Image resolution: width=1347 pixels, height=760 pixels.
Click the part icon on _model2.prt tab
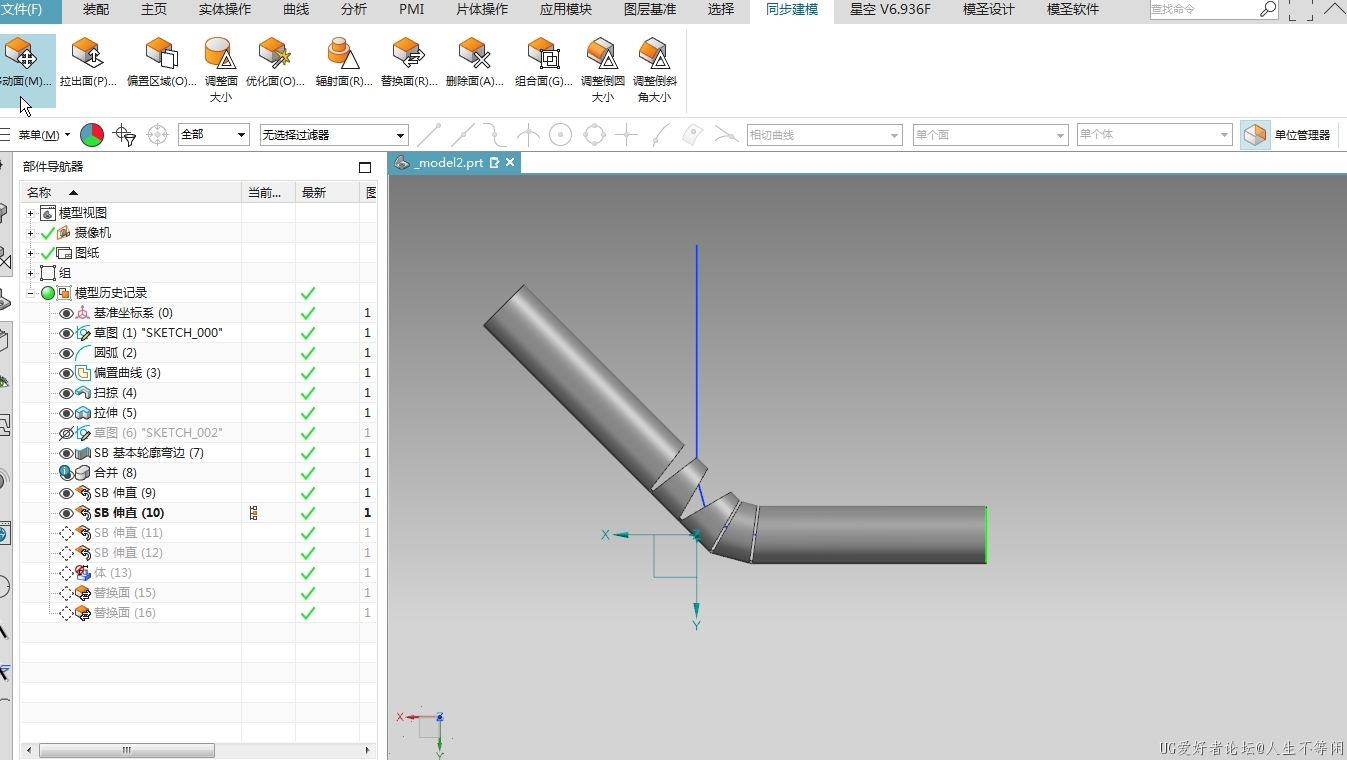coord(402,162)
